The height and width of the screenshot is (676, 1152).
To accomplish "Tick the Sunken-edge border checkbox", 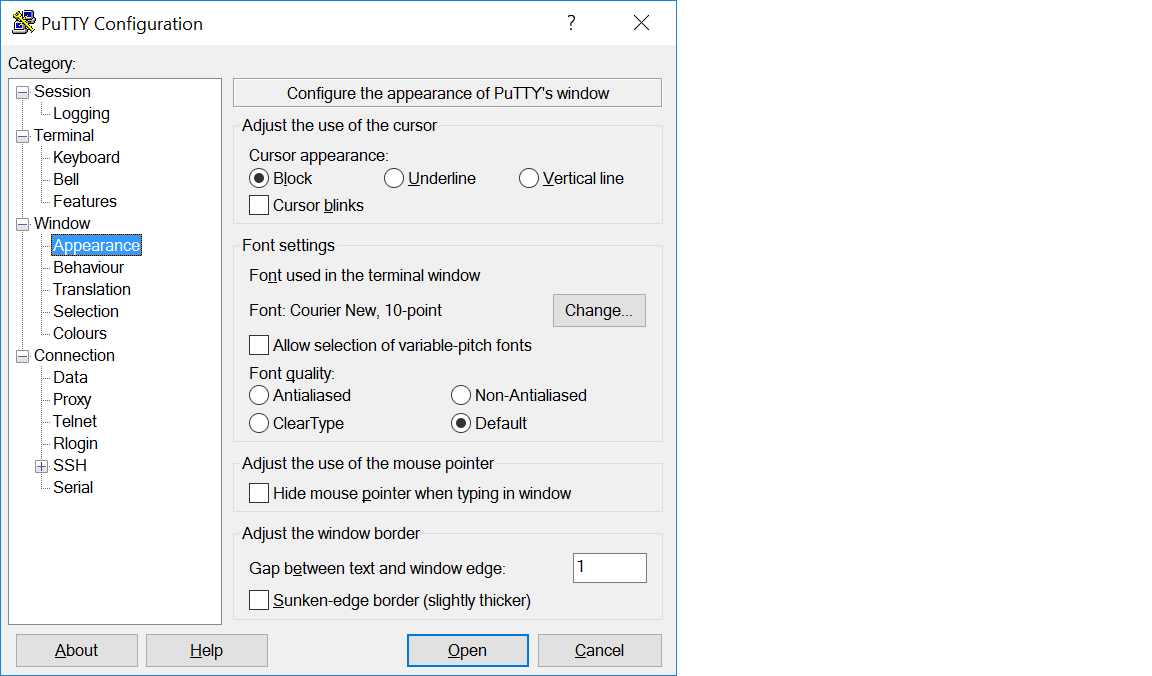I will click(x=259, y=600).
